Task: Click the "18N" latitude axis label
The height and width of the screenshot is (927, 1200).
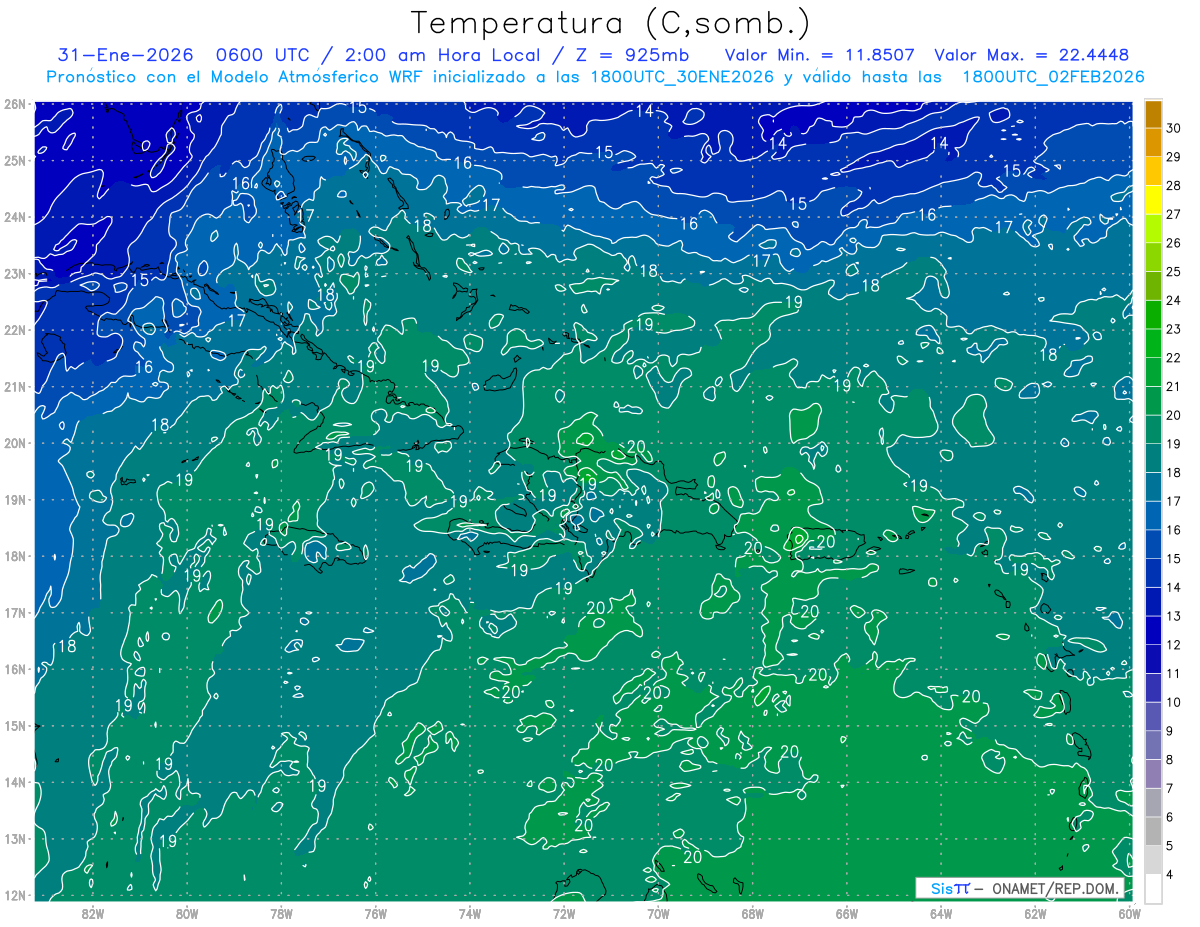Action: pyautogui.click(x=15, y=556)
